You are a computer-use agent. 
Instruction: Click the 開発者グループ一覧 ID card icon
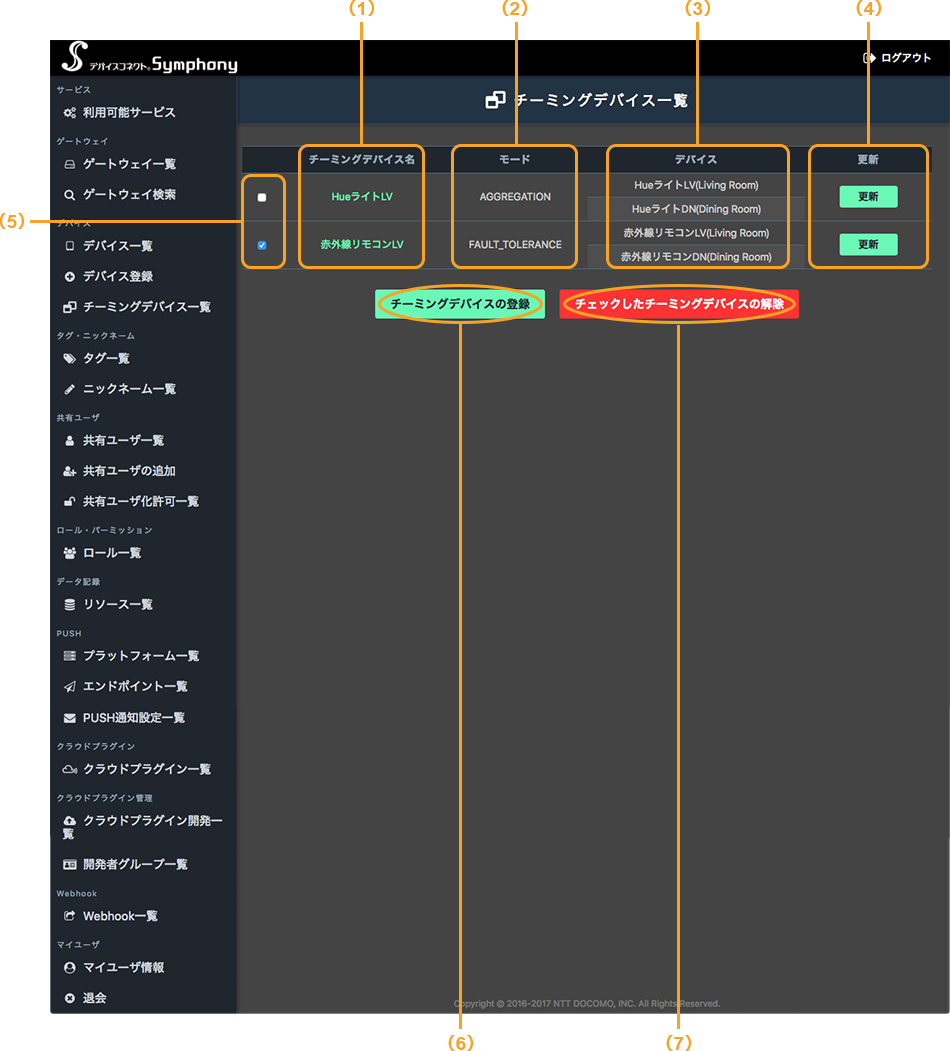pyautogui.click(x=70, y=865)
